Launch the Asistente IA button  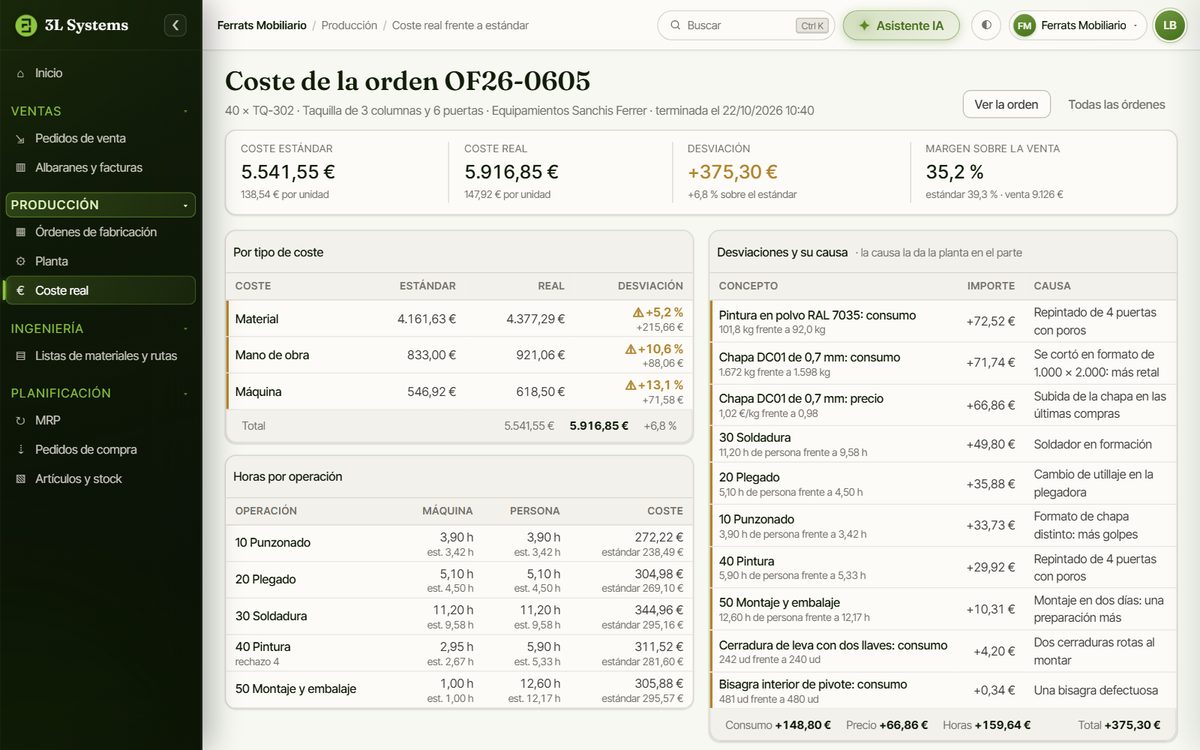pyautogui.click(x=901, y=25)
